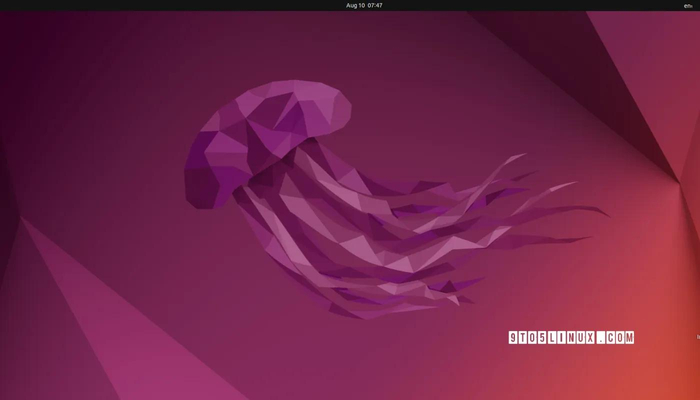Image resolution: width=700 pixels, height=400 pixels.
Task: Select the '9' tile in the watermark
Action: pyautogui.click(x=513, y=338)
